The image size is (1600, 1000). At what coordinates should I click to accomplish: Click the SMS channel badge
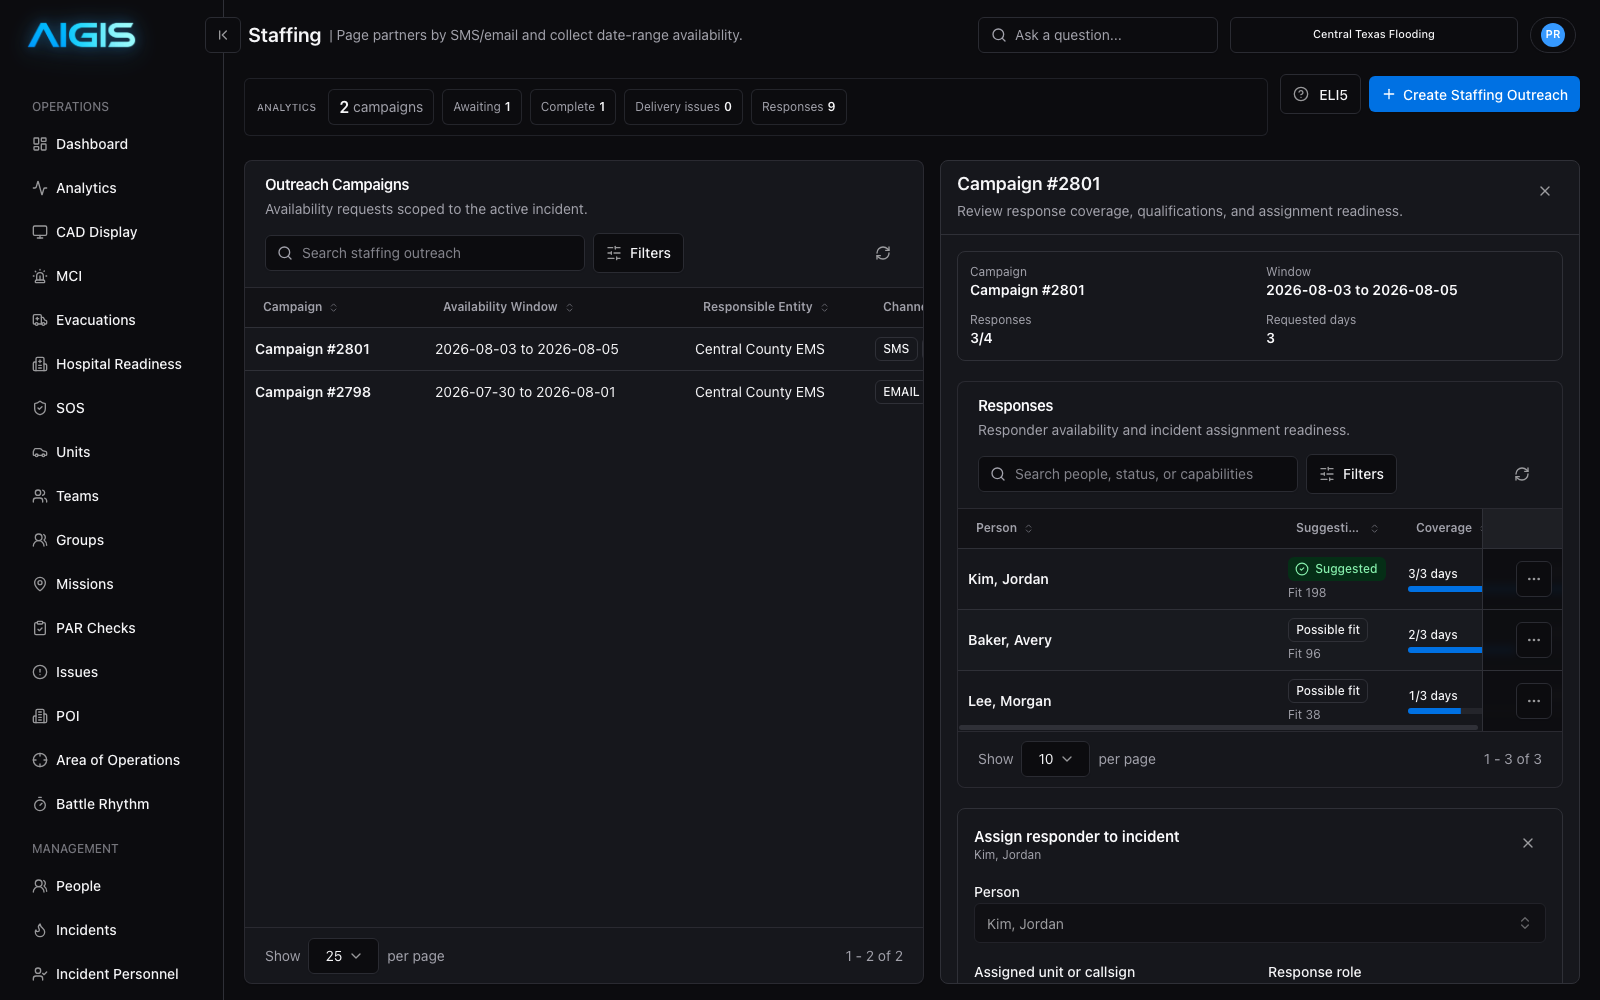coord(896,349)
